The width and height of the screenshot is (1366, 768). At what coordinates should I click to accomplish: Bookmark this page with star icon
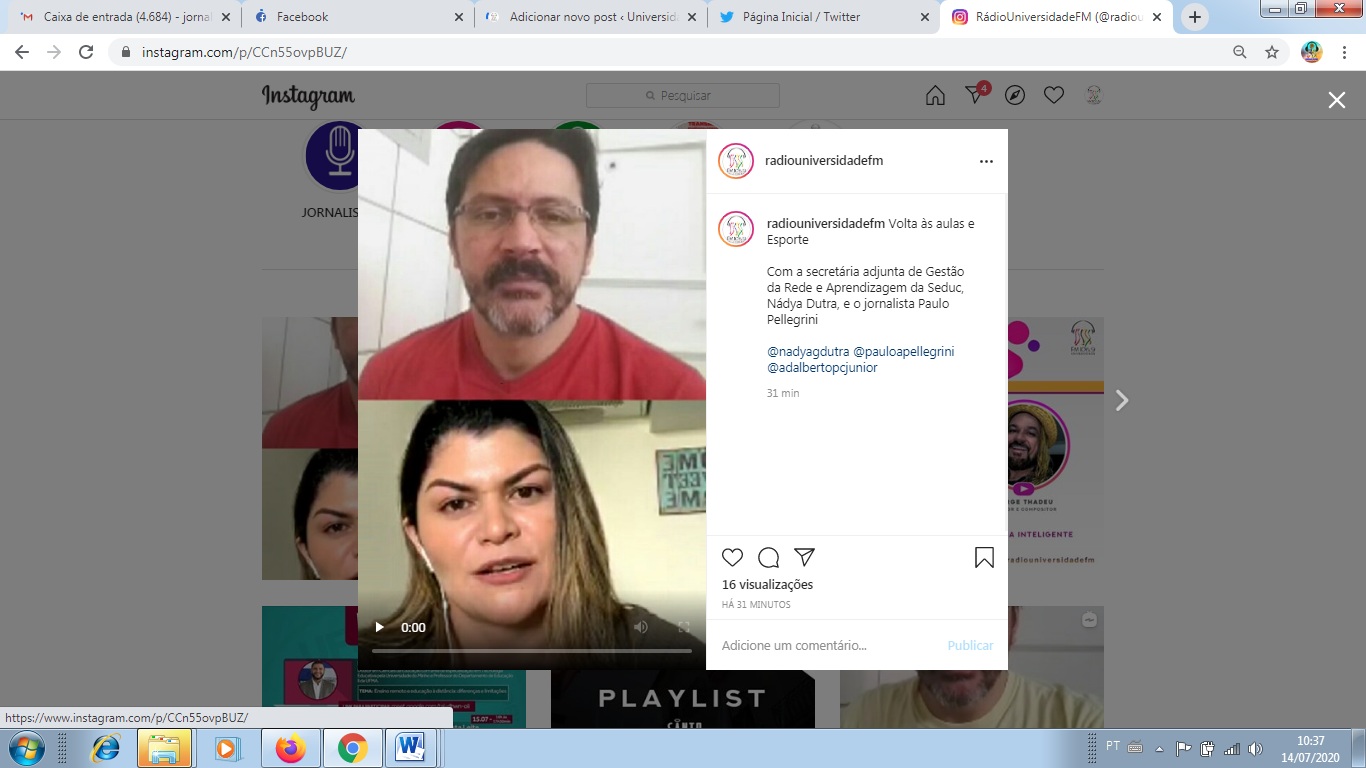pyautogui.click(x=1272, y=52)
